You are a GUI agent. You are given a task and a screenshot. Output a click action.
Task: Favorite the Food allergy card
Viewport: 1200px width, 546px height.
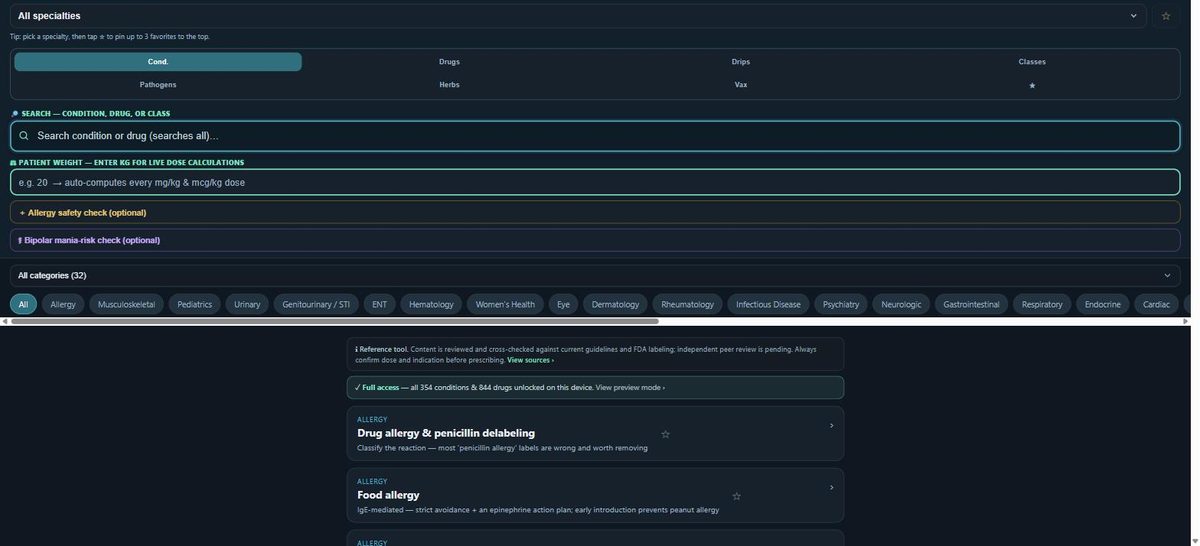pos(736,496)
